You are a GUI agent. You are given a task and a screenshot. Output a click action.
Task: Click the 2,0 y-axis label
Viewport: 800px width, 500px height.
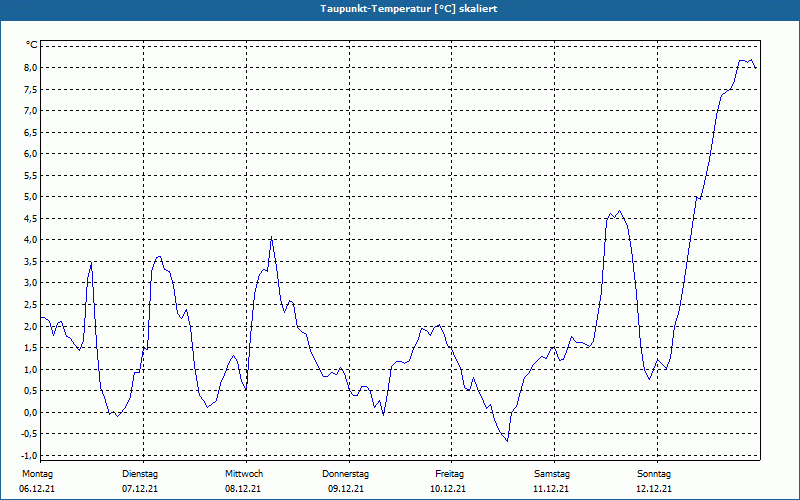click(x=31, y=326)
